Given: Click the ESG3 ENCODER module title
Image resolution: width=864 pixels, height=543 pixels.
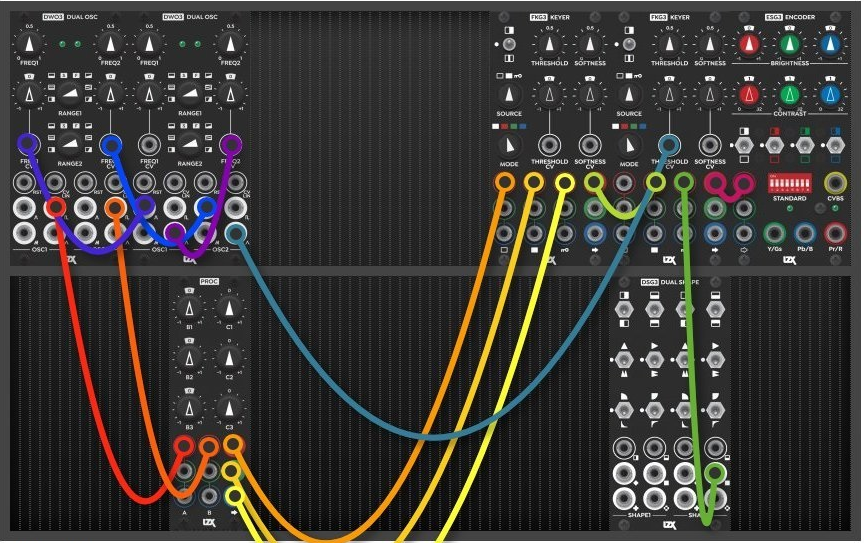Looking at the screenshot, I should coord(790,17).
